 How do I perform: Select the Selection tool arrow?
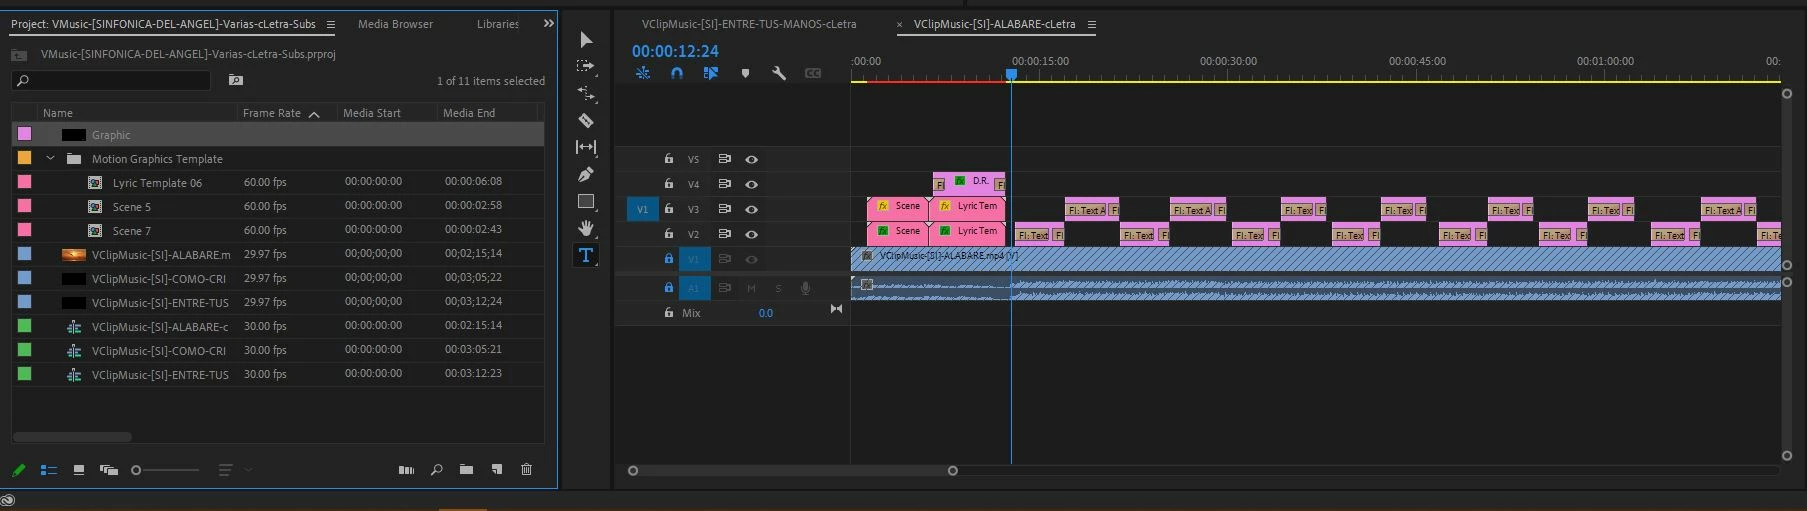pyautogui.click(x=586, y=40)
